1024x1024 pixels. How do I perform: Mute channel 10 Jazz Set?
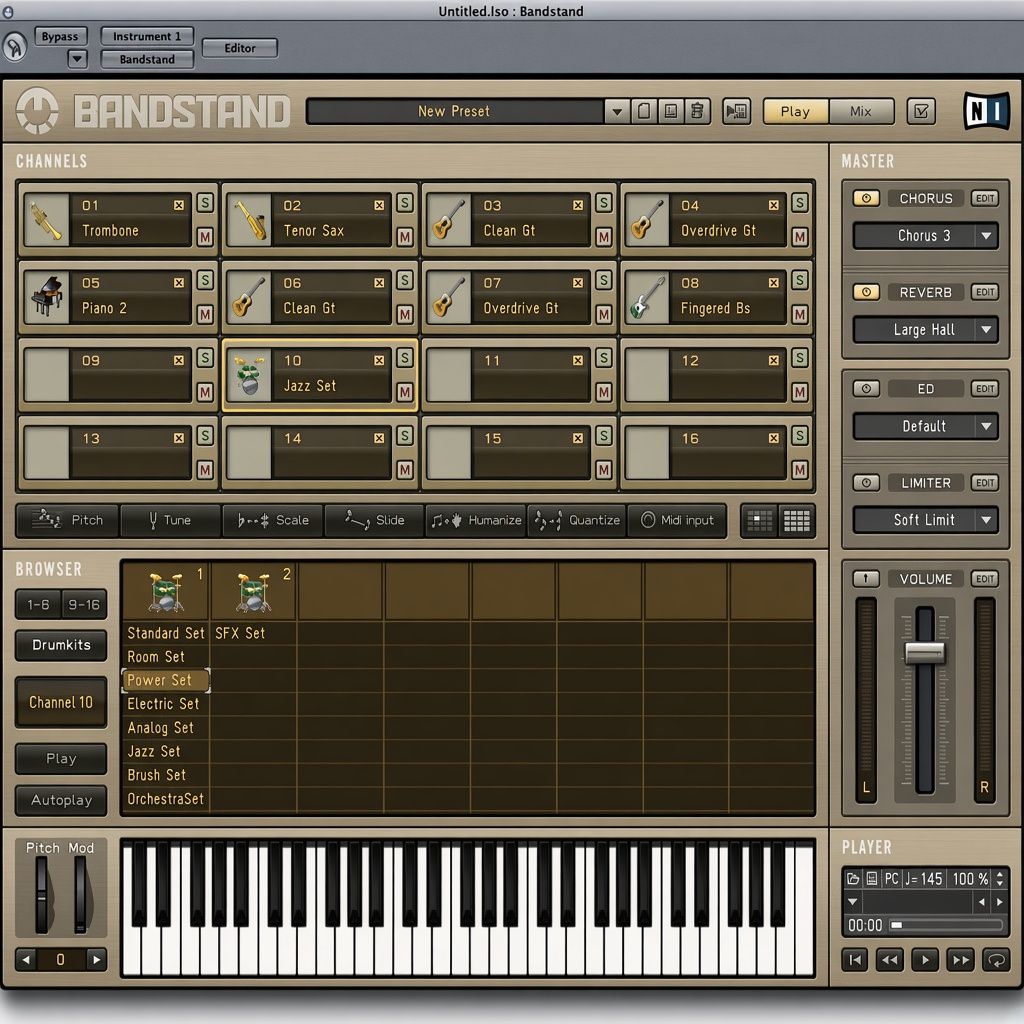(x=405, y=392)
